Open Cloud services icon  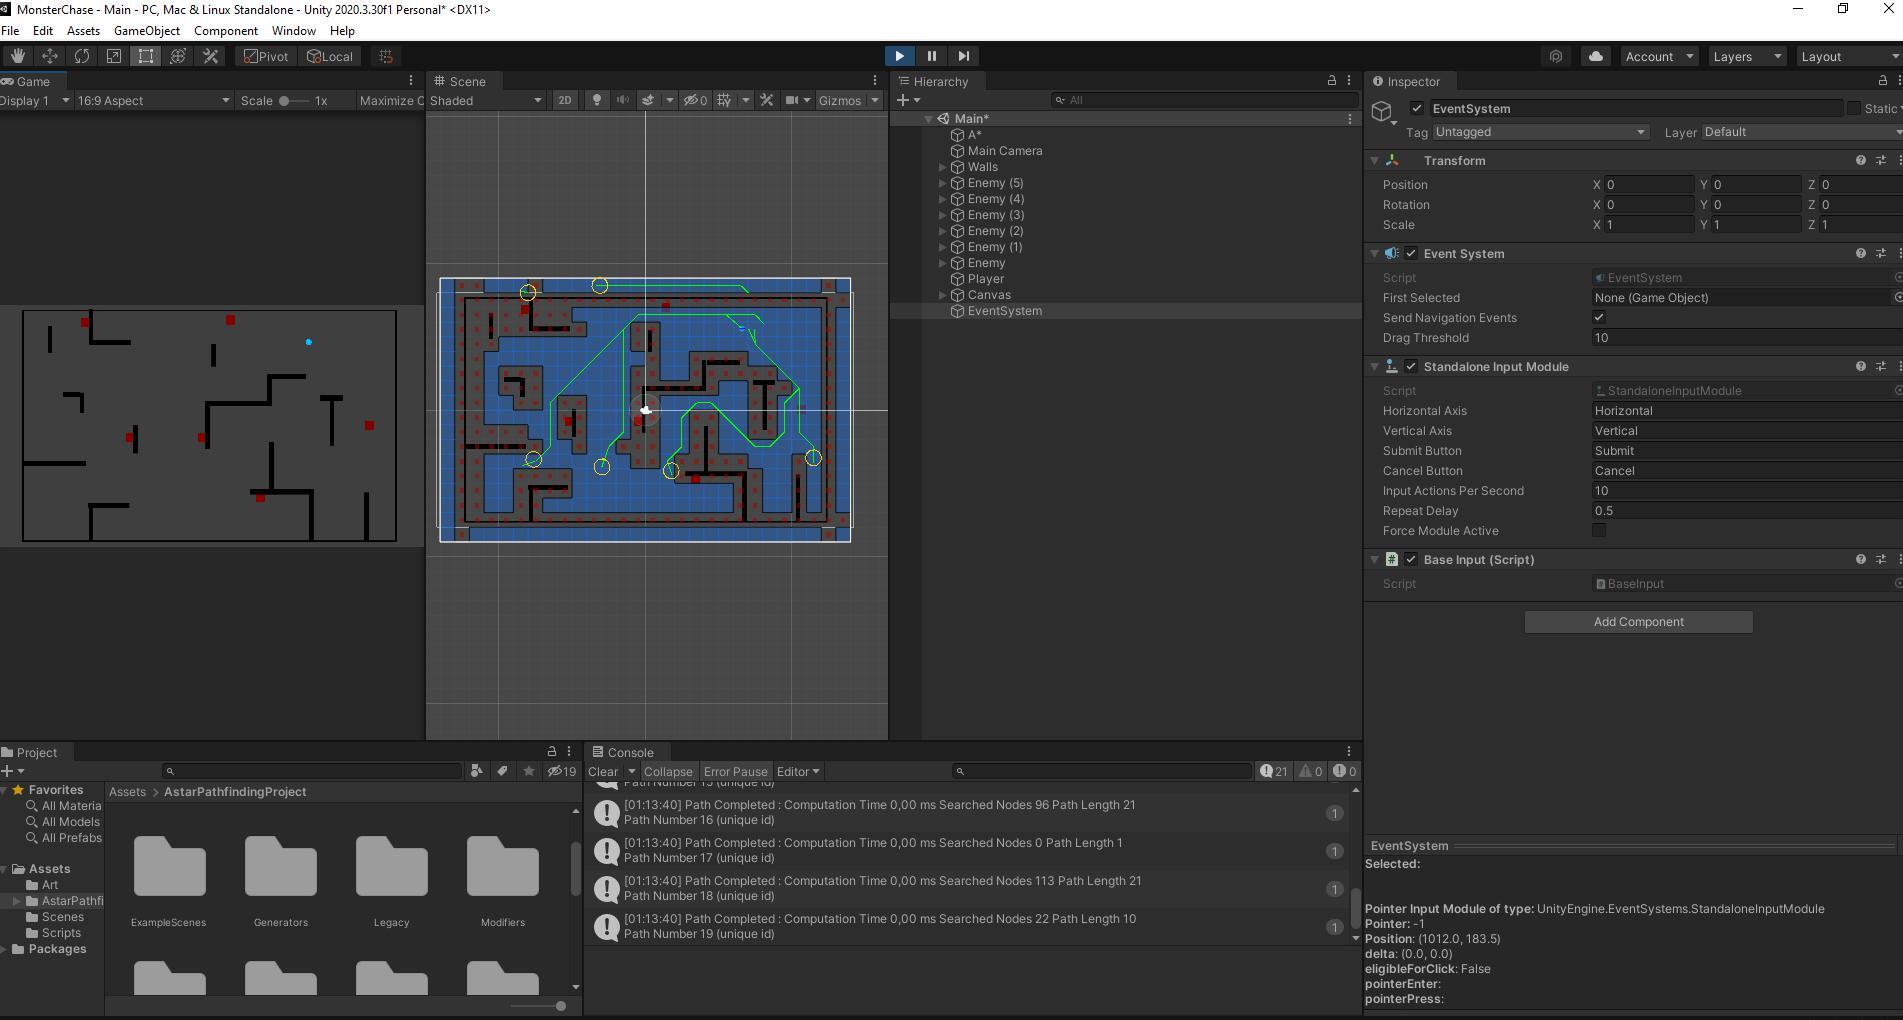coord(1595,56)
